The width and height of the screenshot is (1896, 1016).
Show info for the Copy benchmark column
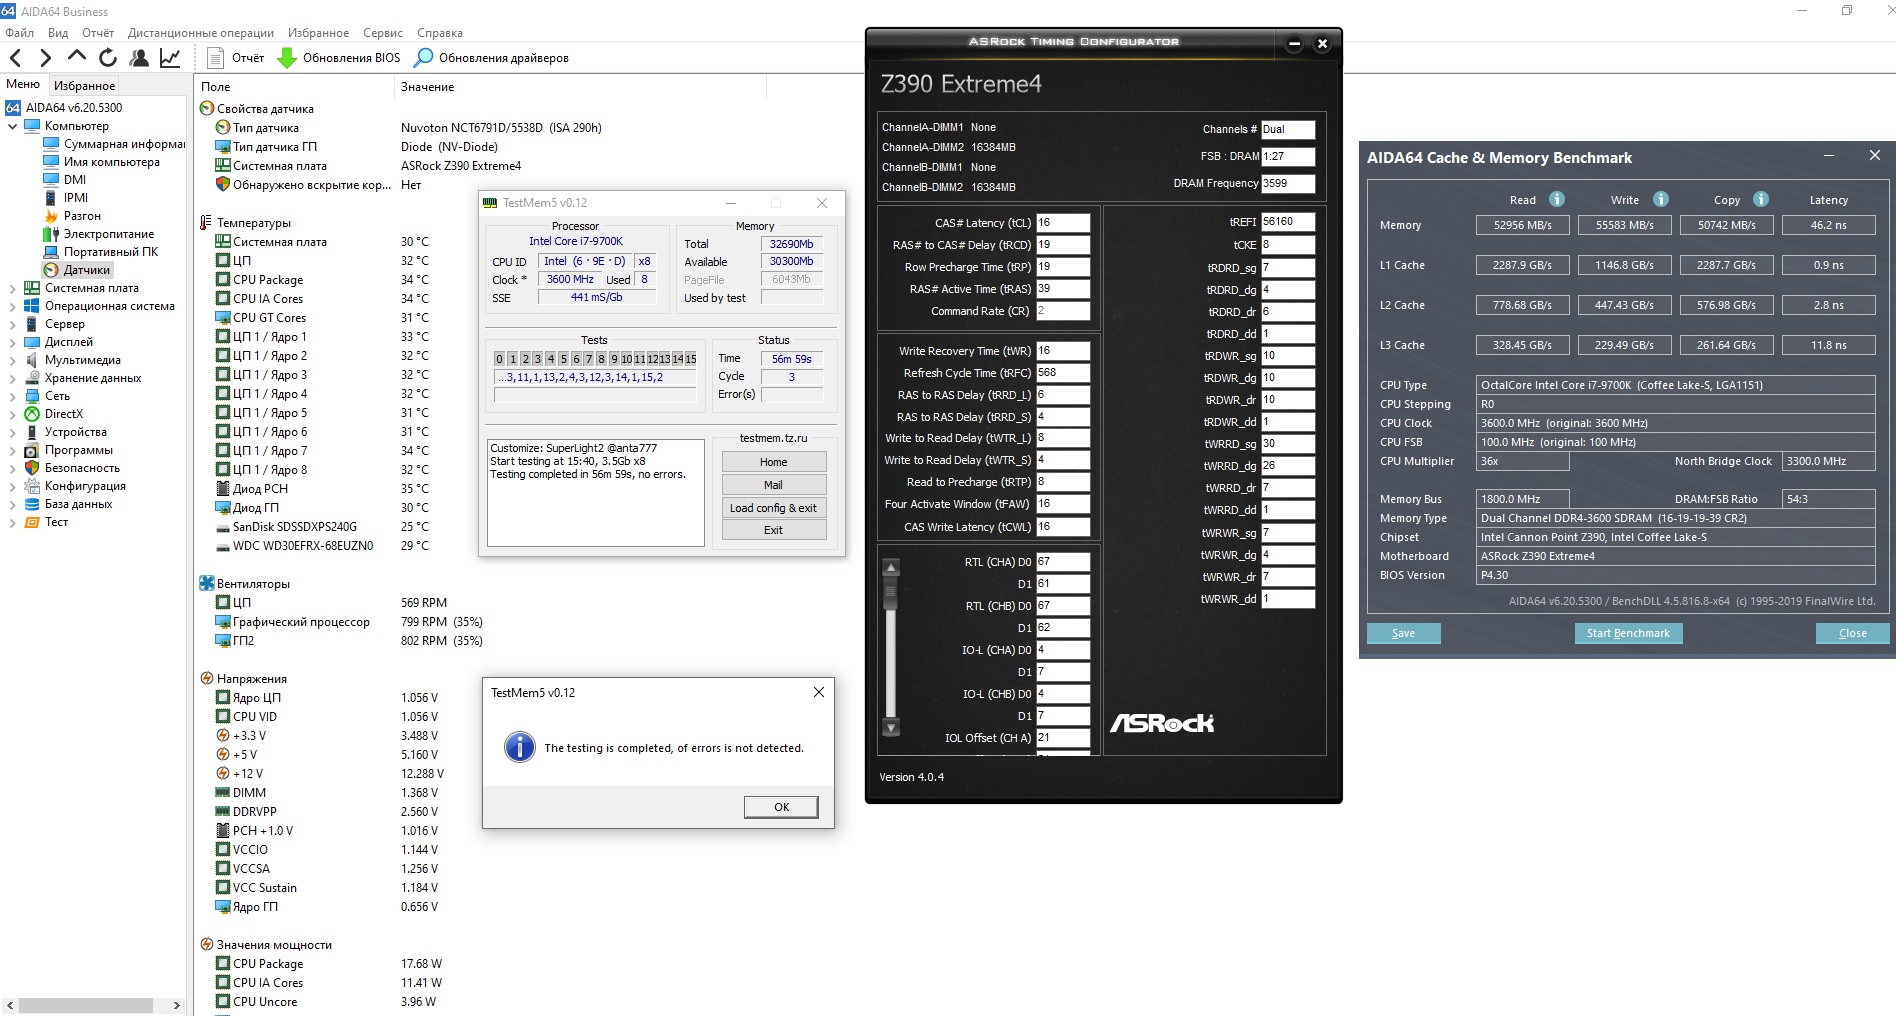pos(1761,199)
